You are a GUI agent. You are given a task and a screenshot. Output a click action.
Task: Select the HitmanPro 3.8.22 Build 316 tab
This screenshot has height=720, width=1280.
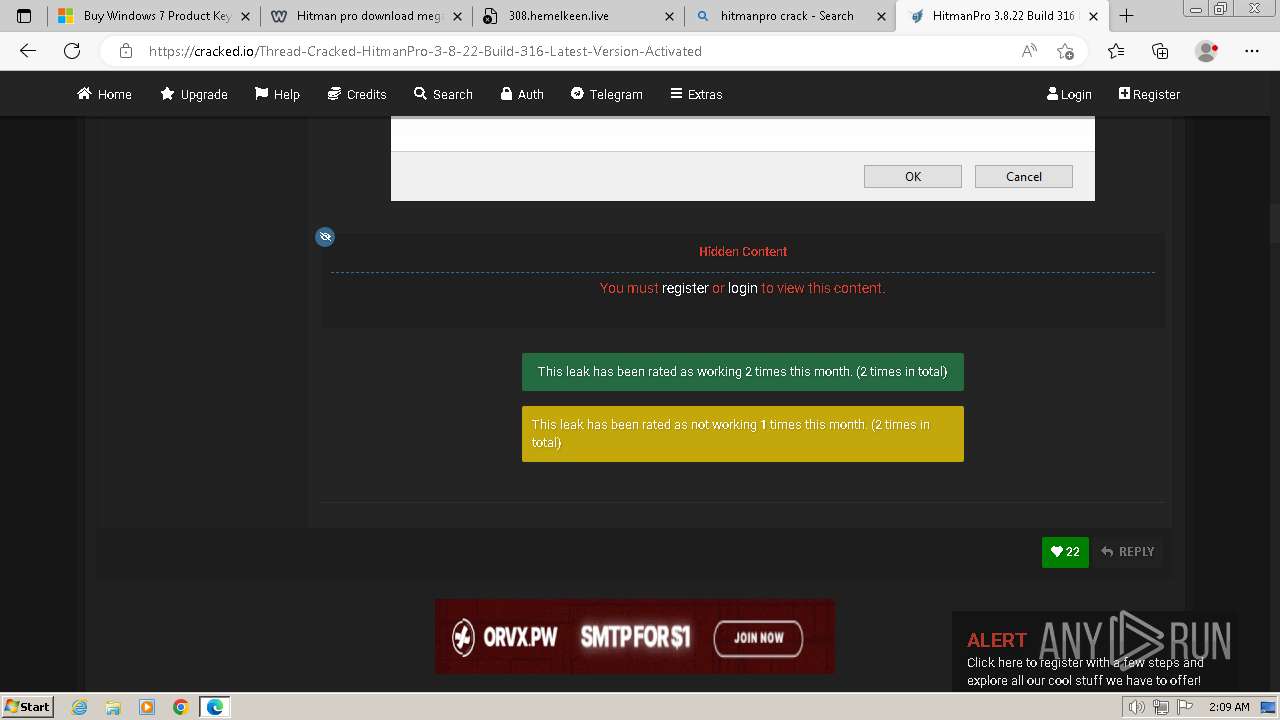click(x=1003, y=16)
